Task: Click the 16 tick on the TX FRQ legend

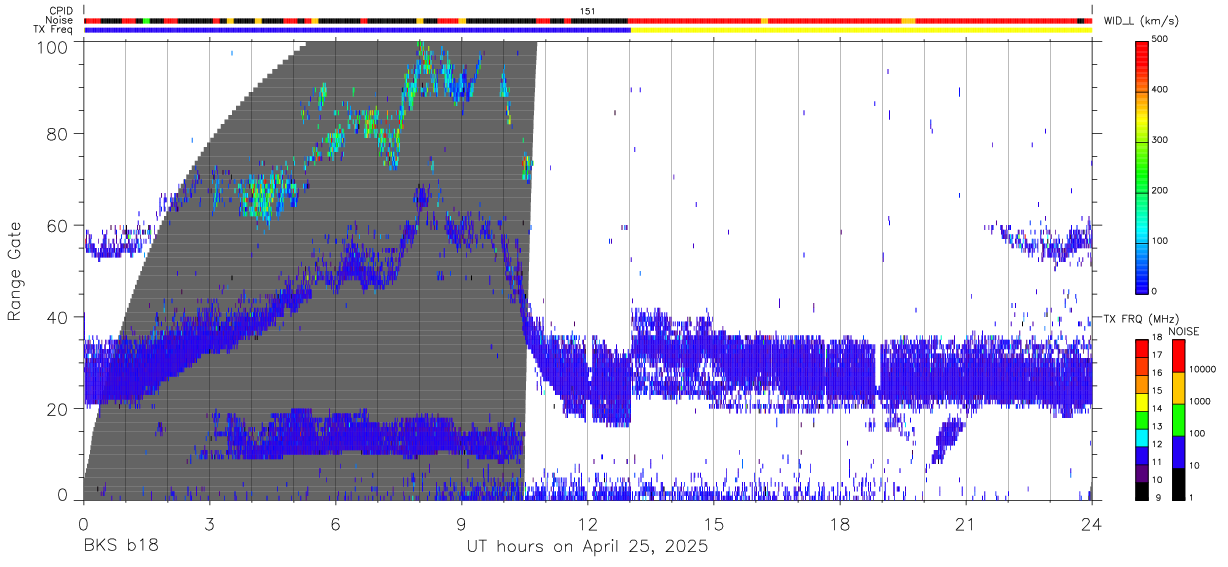Action: [x=1157, y=372]
